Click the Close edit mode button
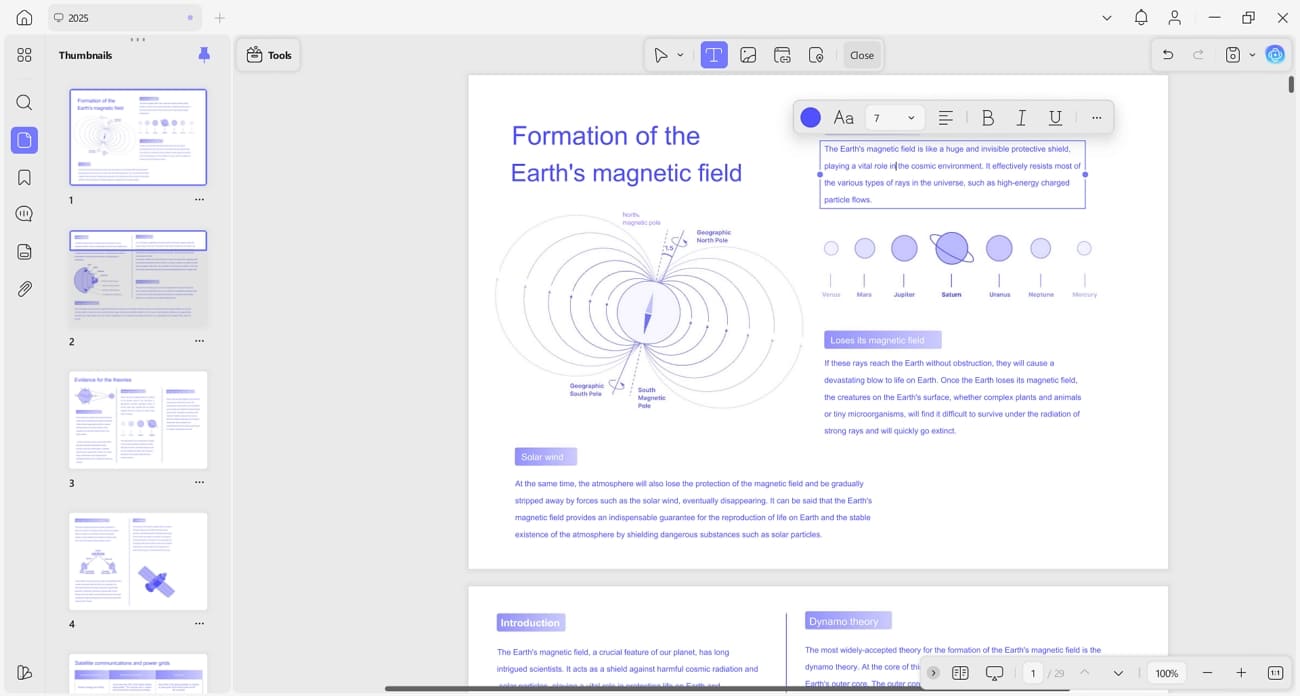The image size is (1300, 696). click(x=862, y=55)
